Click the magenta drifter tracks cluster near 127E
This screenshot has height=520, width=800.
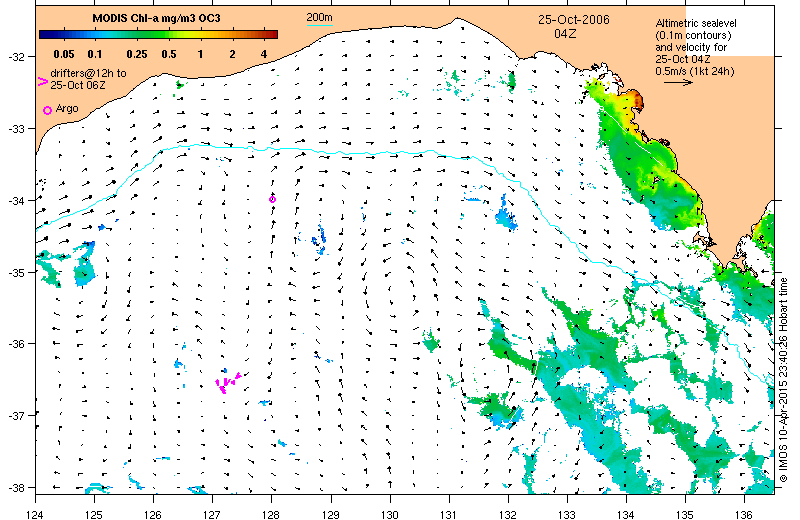(228, 382)
